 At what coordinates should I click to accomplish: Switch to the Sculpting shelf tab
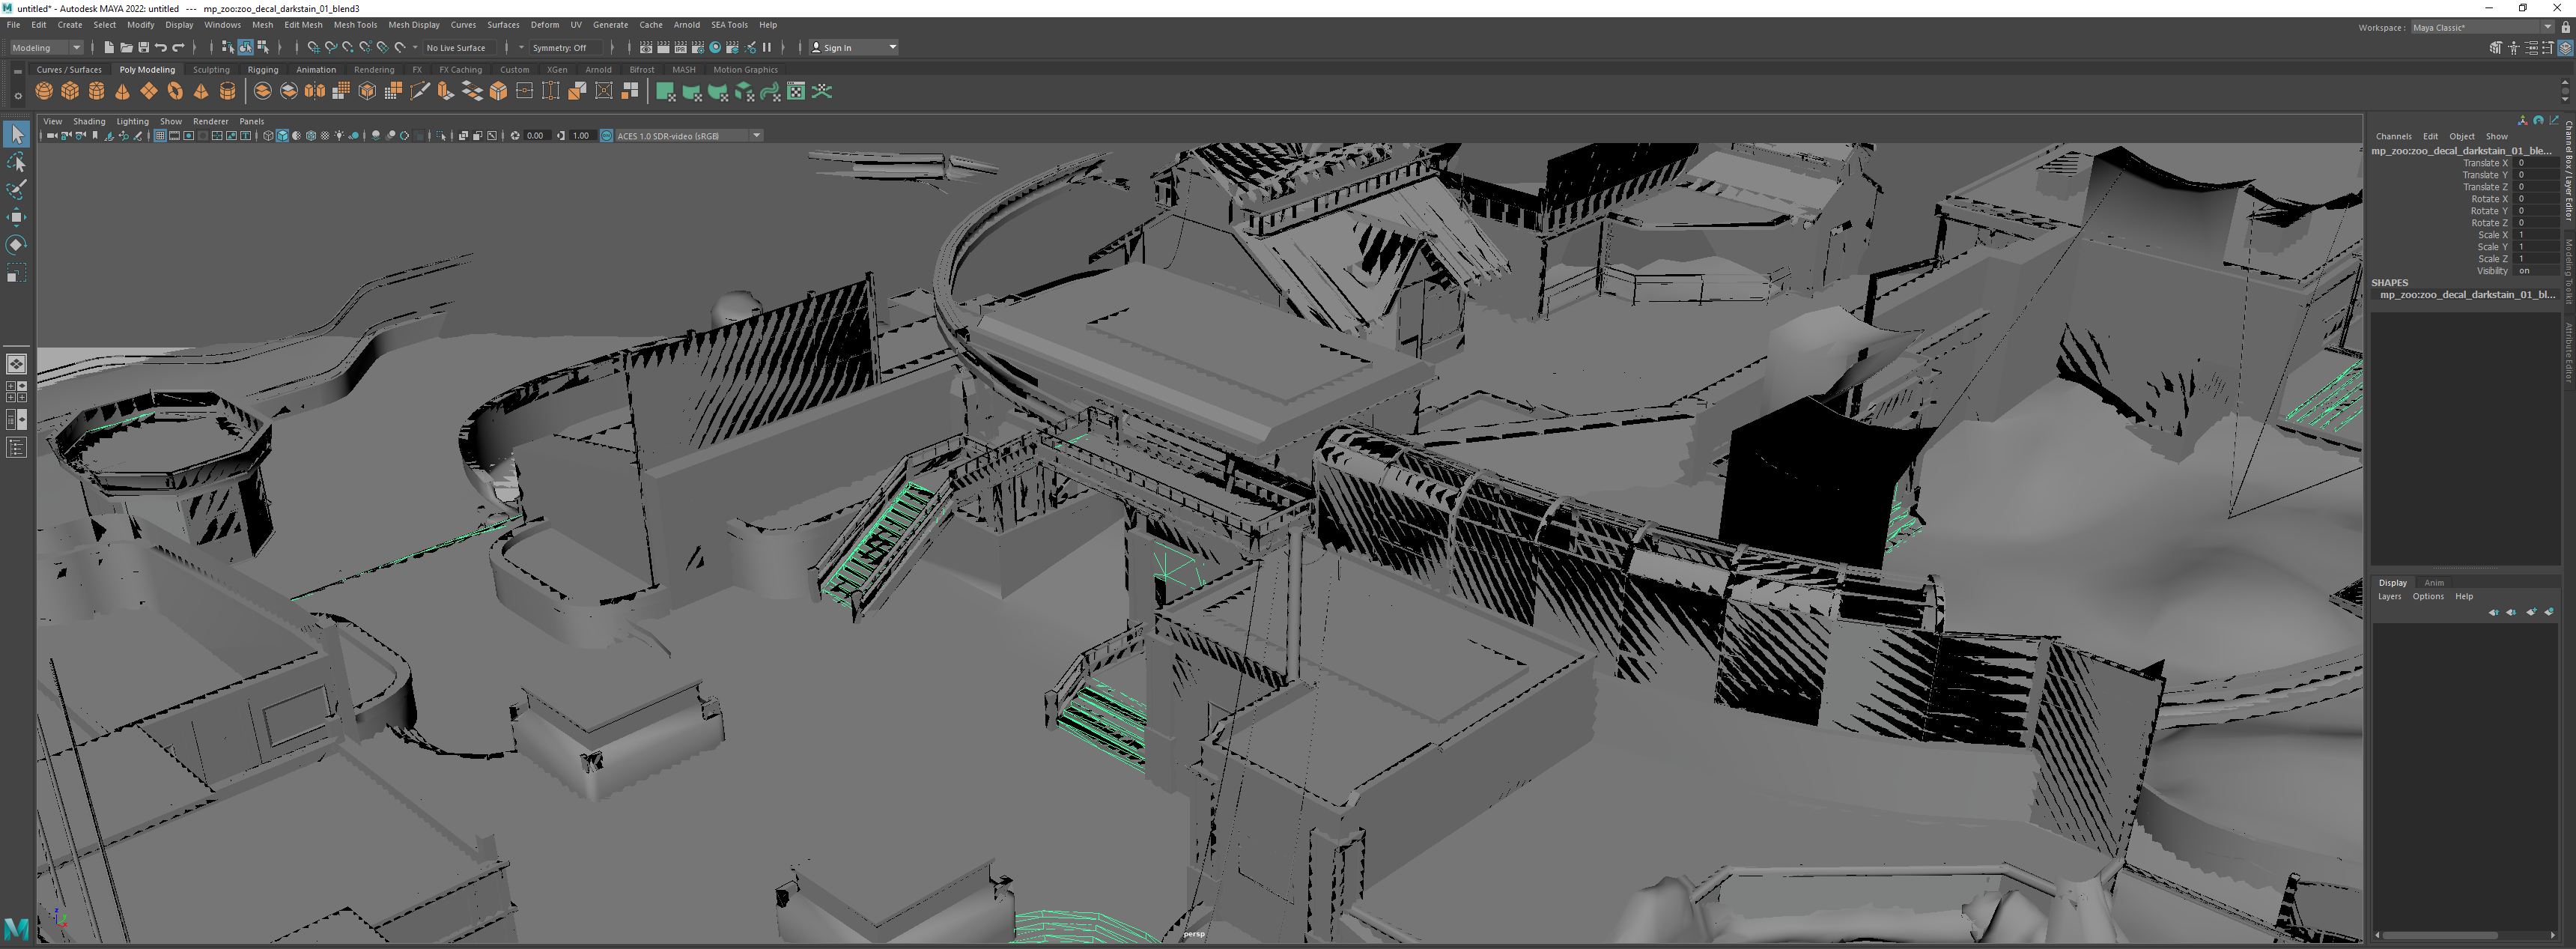211,70
